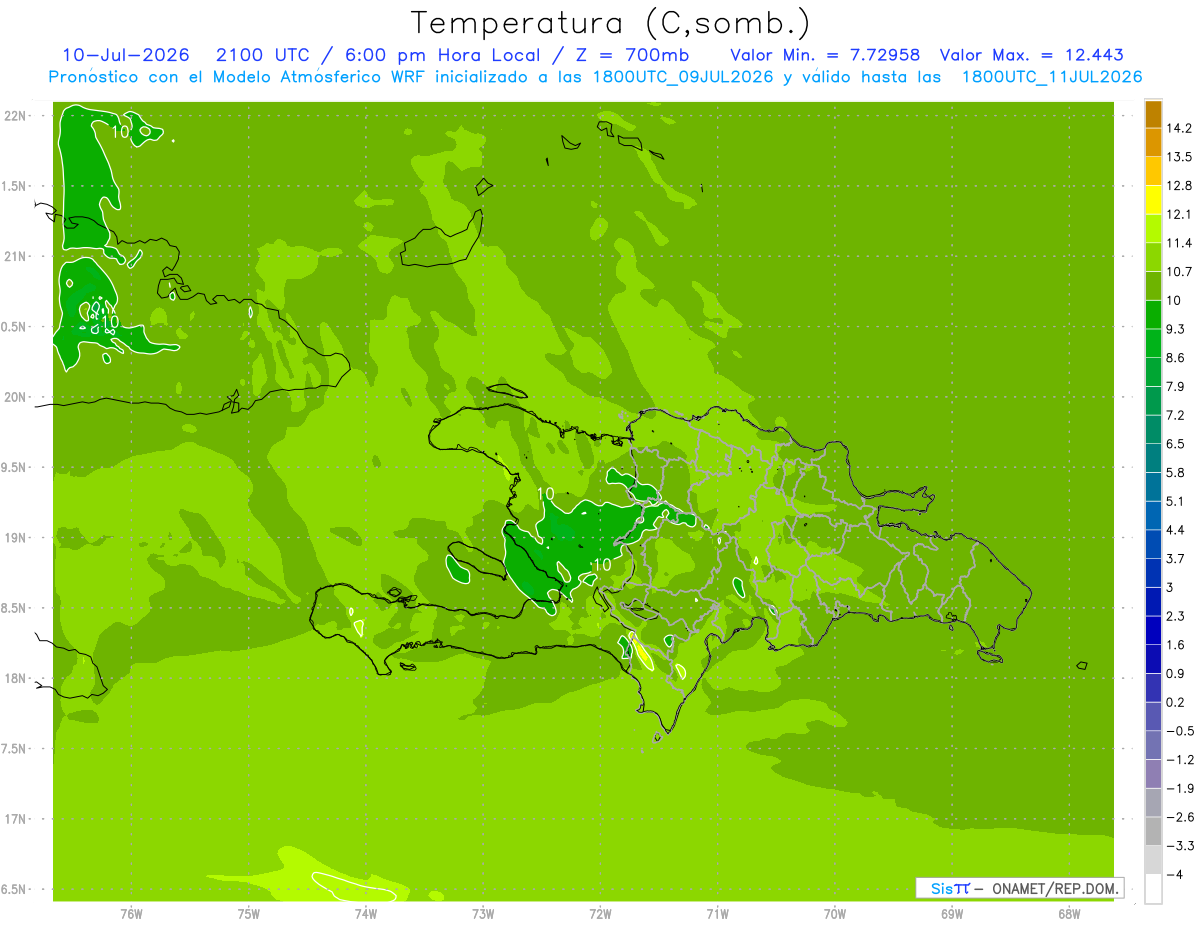Click the '71W' longitude label
The width and height of the screenshot is (1200, 927).
click(717, 913)
